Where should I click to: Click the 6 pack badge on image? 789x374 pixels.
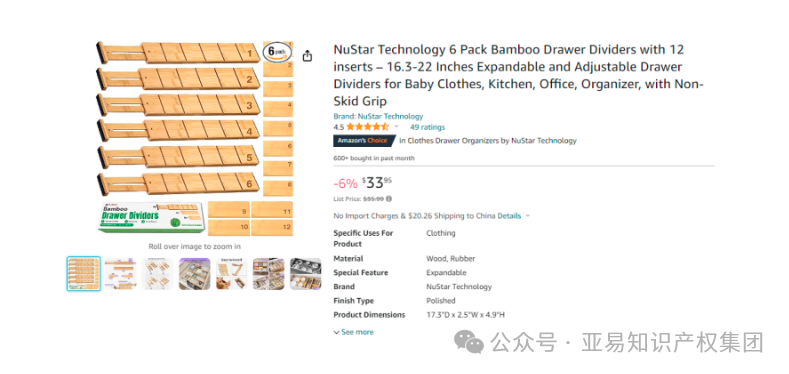[276, 51]
